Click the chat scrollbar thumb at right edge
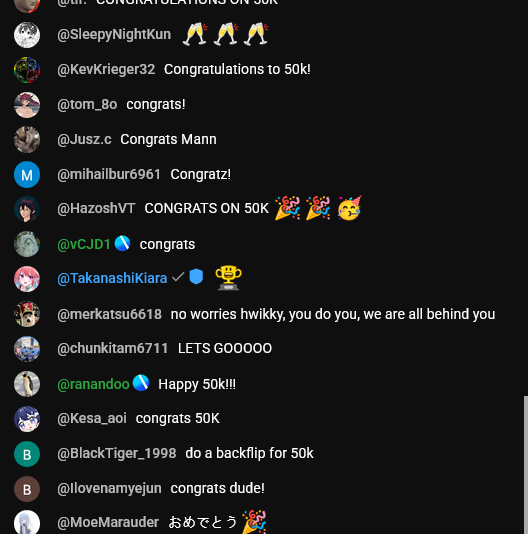 tap(526, 465)
